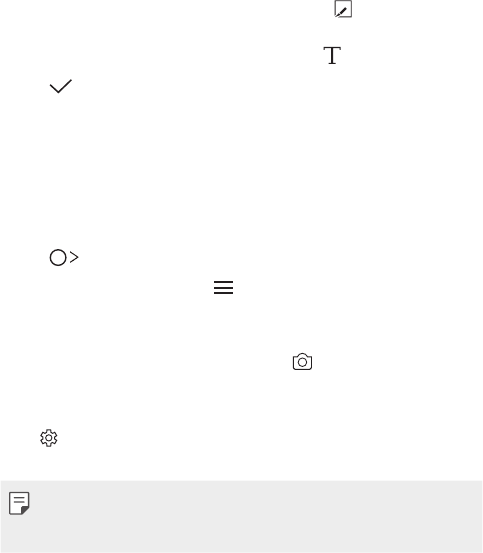This screenshot has height=553, width=483.
Task: Select the handwriting pen edit icon
Action: click(x=343, y=9)
